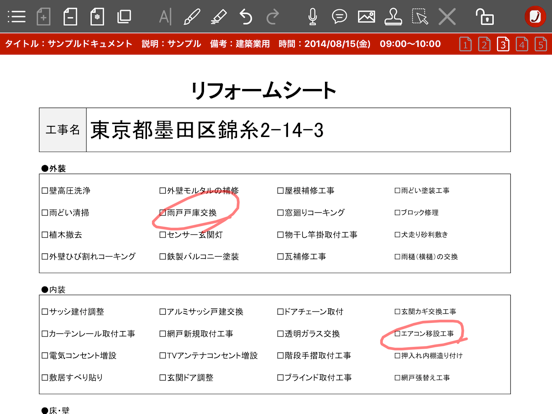Check the 透明ガラス交換 checkbox
552x414 pixels.
[x=280, y=334]
